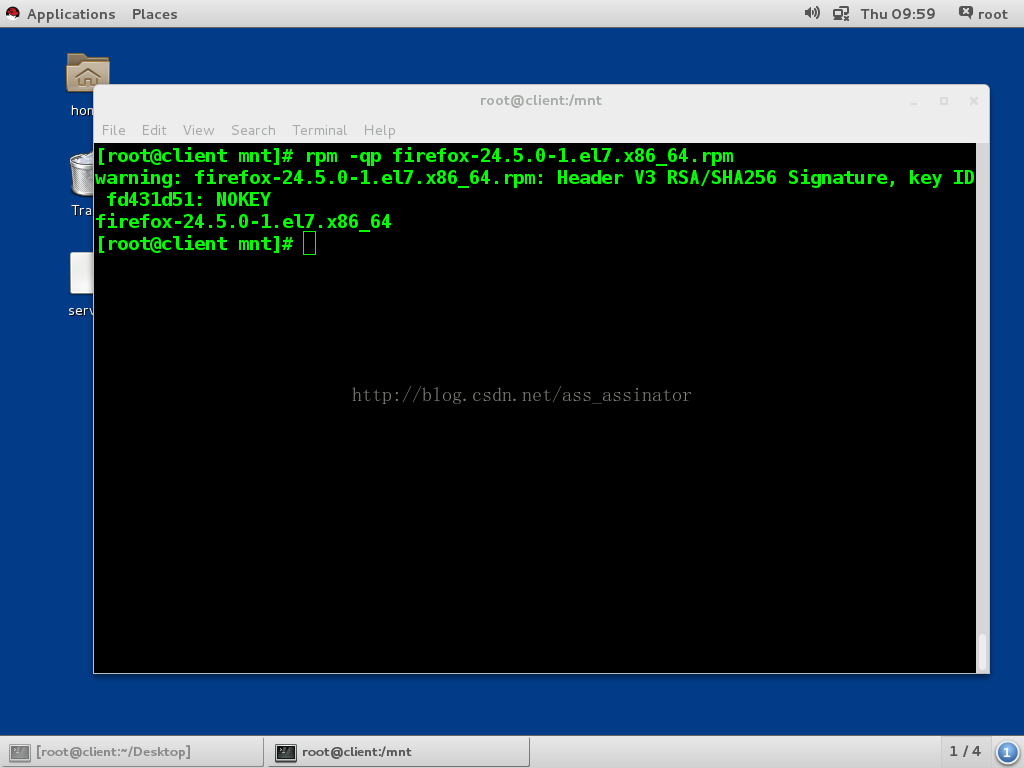Open the root user menu
1024x768 pixels.
click(983, 14)
